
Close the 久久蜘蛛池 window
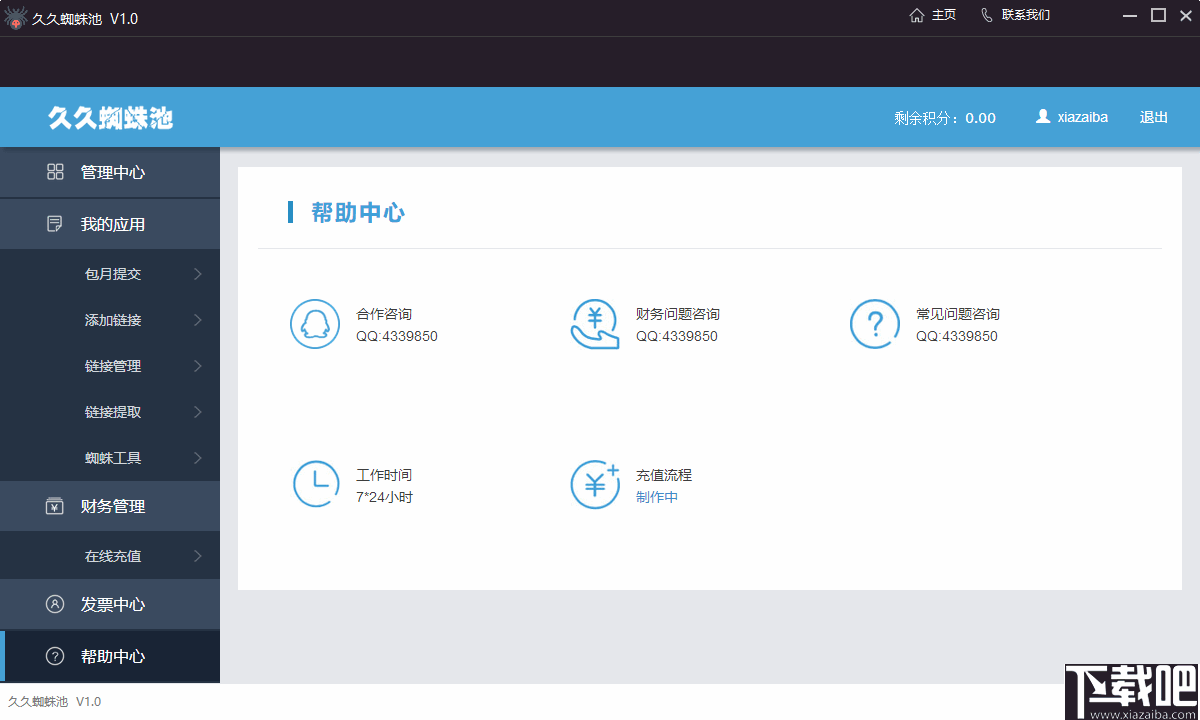click(x=1185, y=15)
